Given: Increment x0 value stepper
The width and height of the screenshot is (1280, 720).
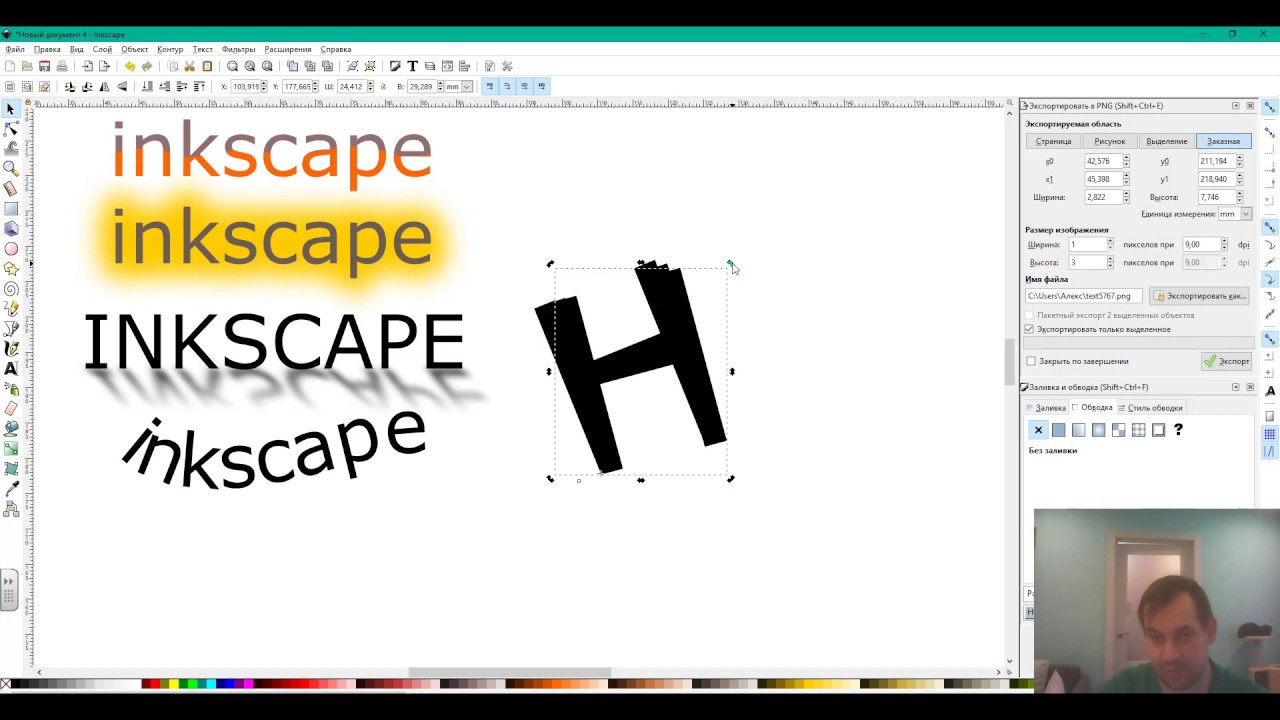Looking at the screenshot, I should tap(1126, 157).
